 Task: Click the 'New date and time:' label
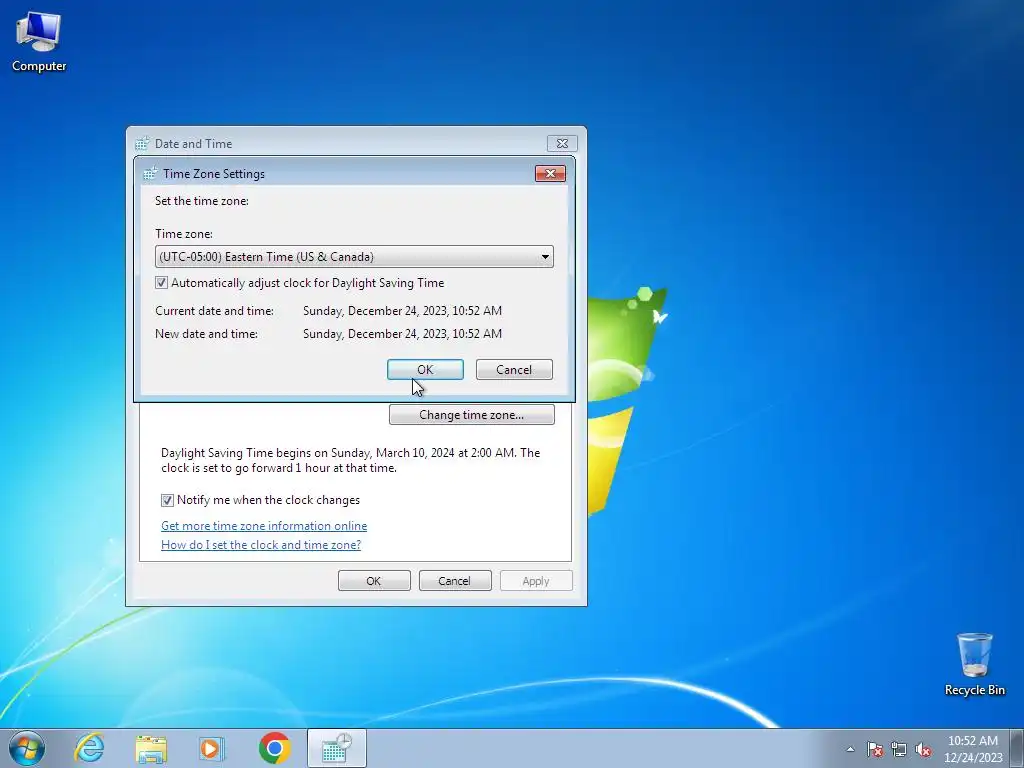point(206,334)
